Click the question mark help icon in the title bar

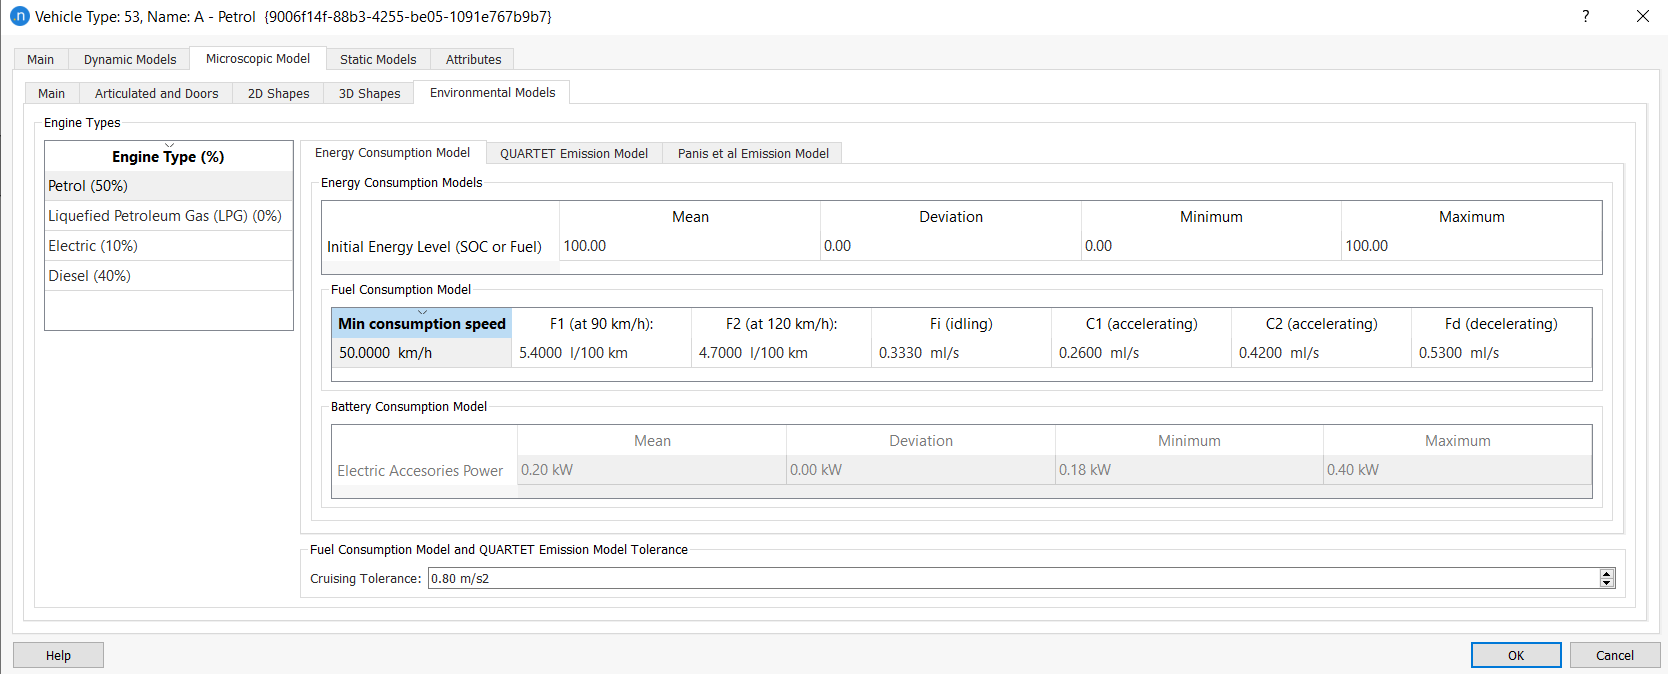click(x=1586, y=16)
